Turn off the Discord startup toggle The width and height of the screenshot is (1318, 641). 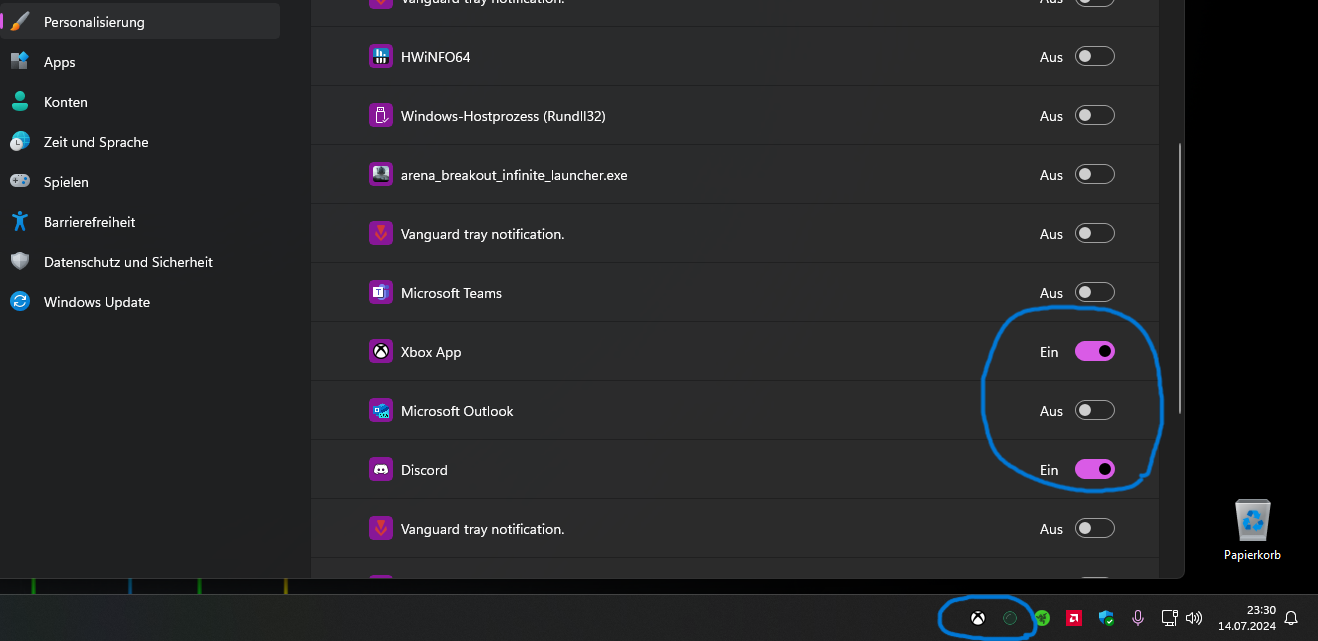click(x=1095, y=469)
